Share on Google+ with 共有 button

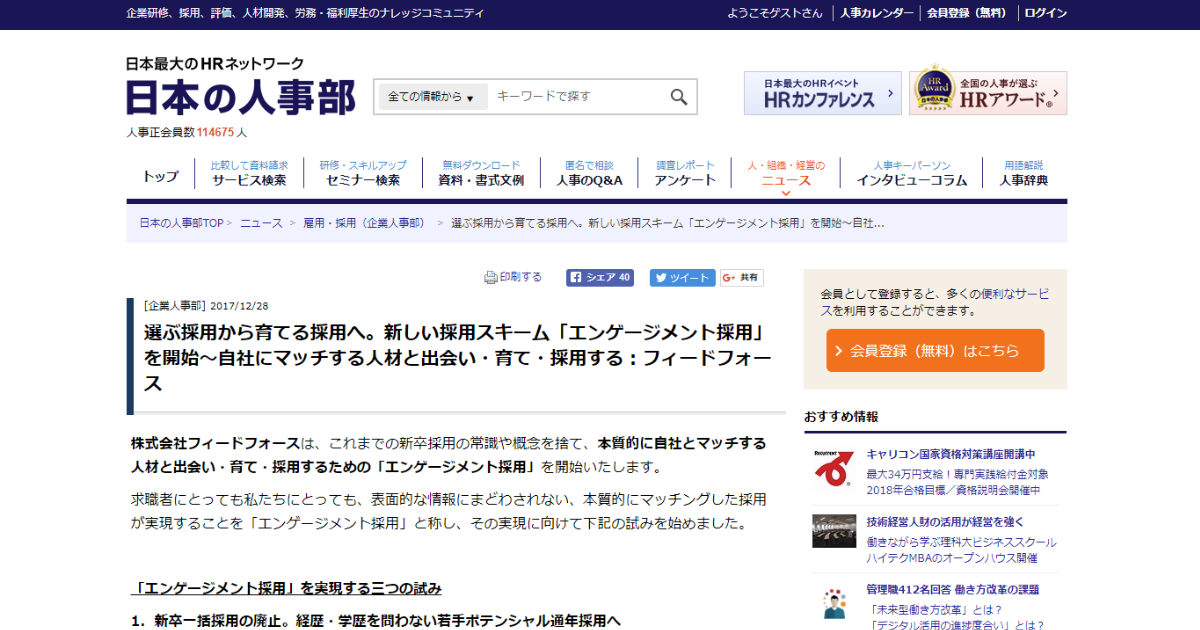pyautogui.click(x=741, y=278)
